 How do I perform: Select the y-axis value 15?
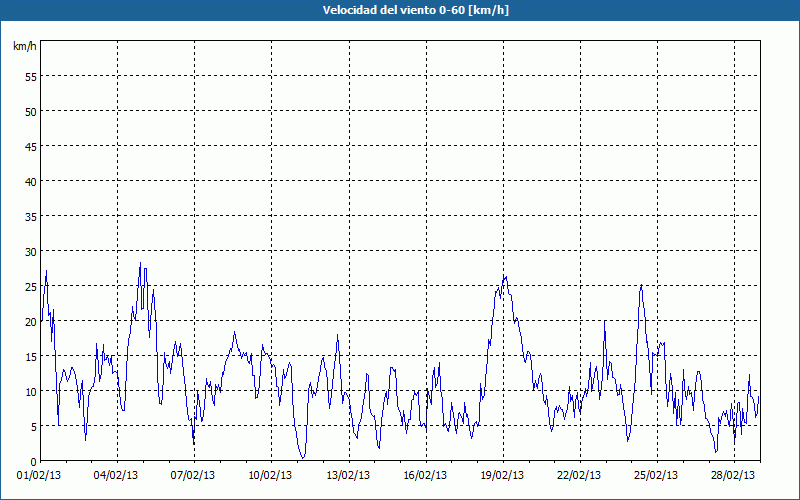[31, 357]
